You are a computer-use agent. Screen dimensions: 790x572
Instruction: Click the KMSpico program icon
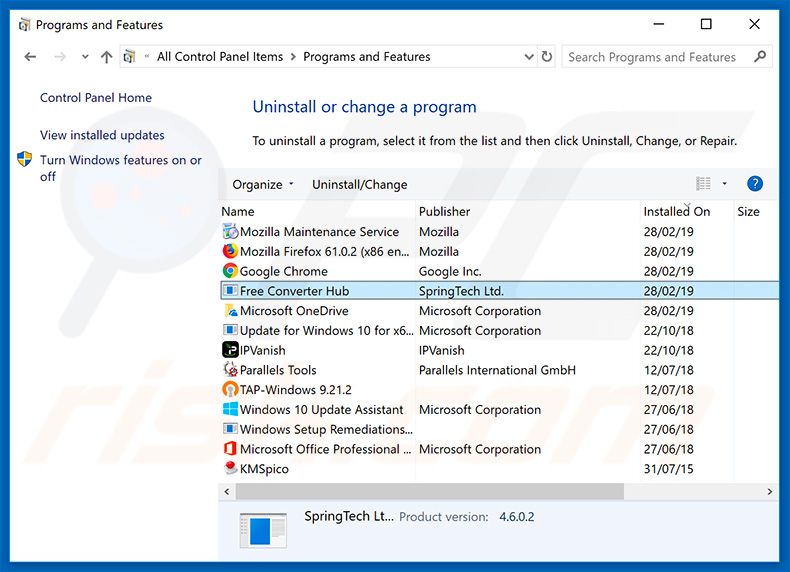coord(230,468)
